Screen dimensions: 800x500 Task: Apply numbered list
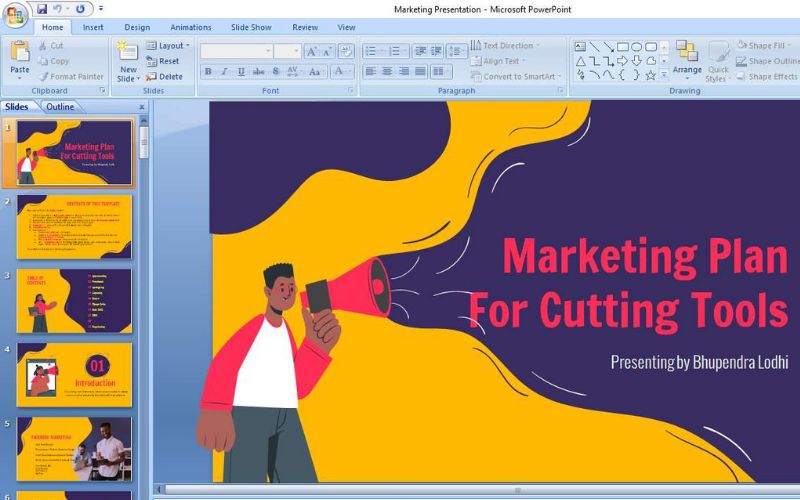point(397,51)
